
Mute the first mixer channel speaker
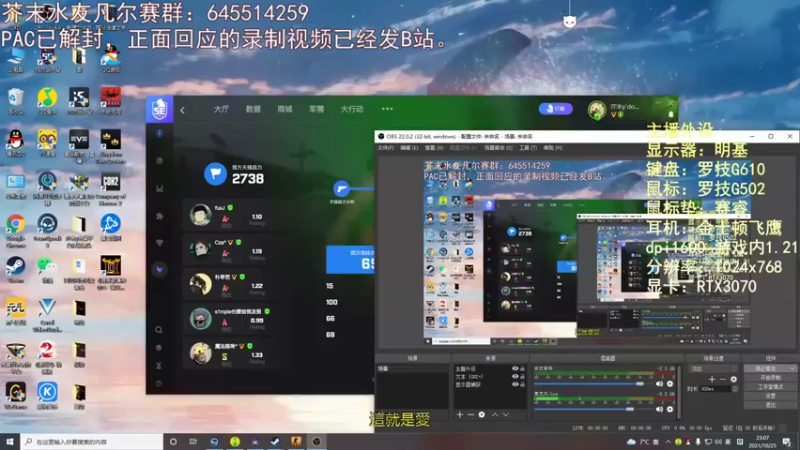[659, 384]
